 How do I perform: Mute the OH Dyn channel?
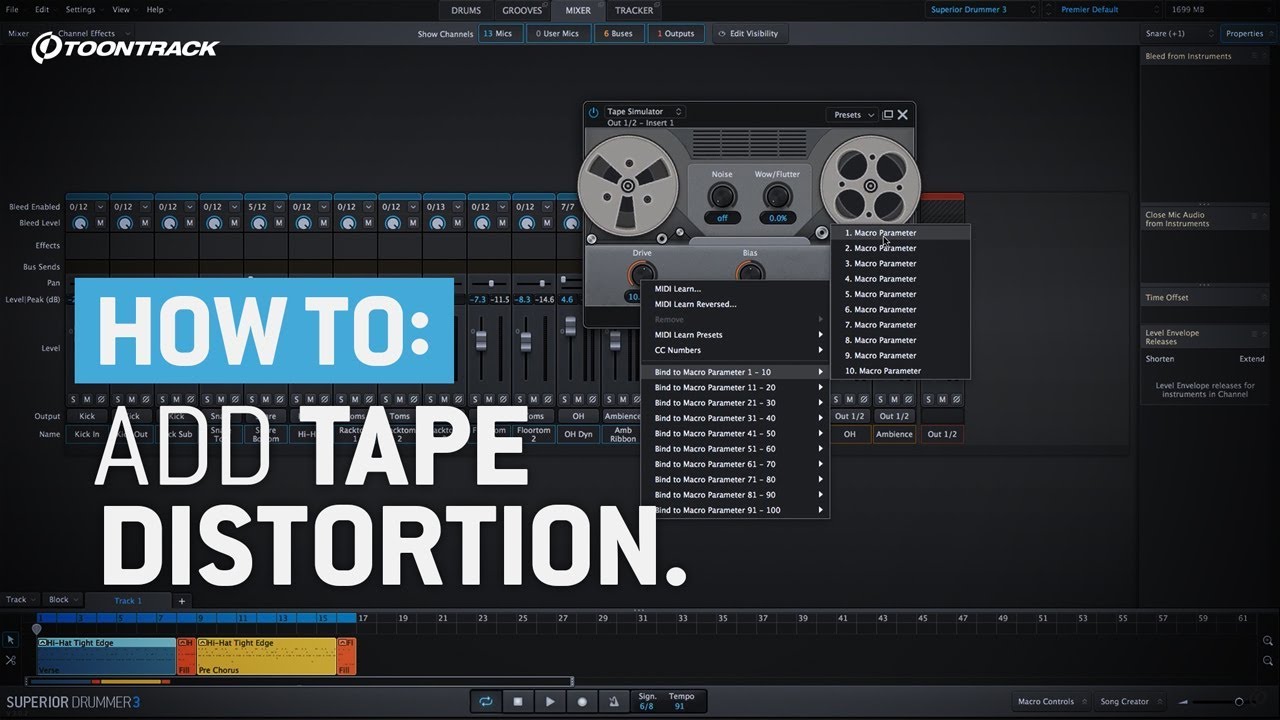coord(578,399)
